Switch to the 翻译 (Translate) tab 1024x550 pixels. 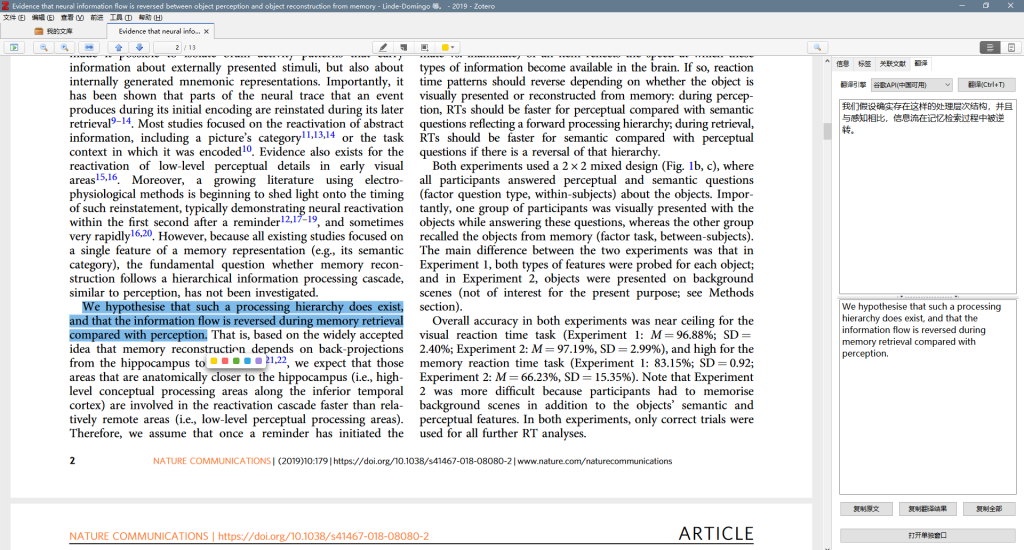click(921, 63)
